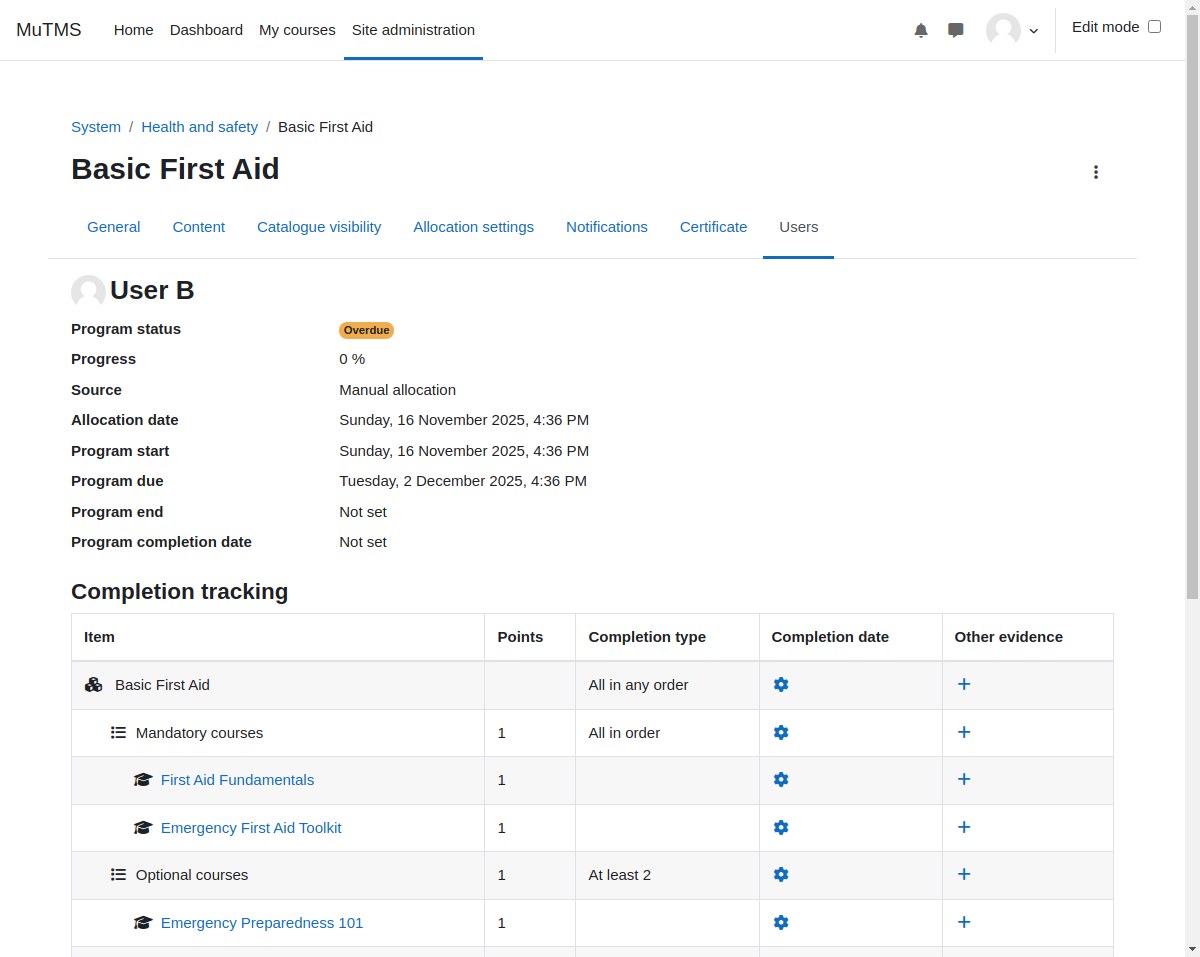Click gear icon for First Aid Fundamentals
The height and width of the screenshot is (957, 1200).
point(781,780)
